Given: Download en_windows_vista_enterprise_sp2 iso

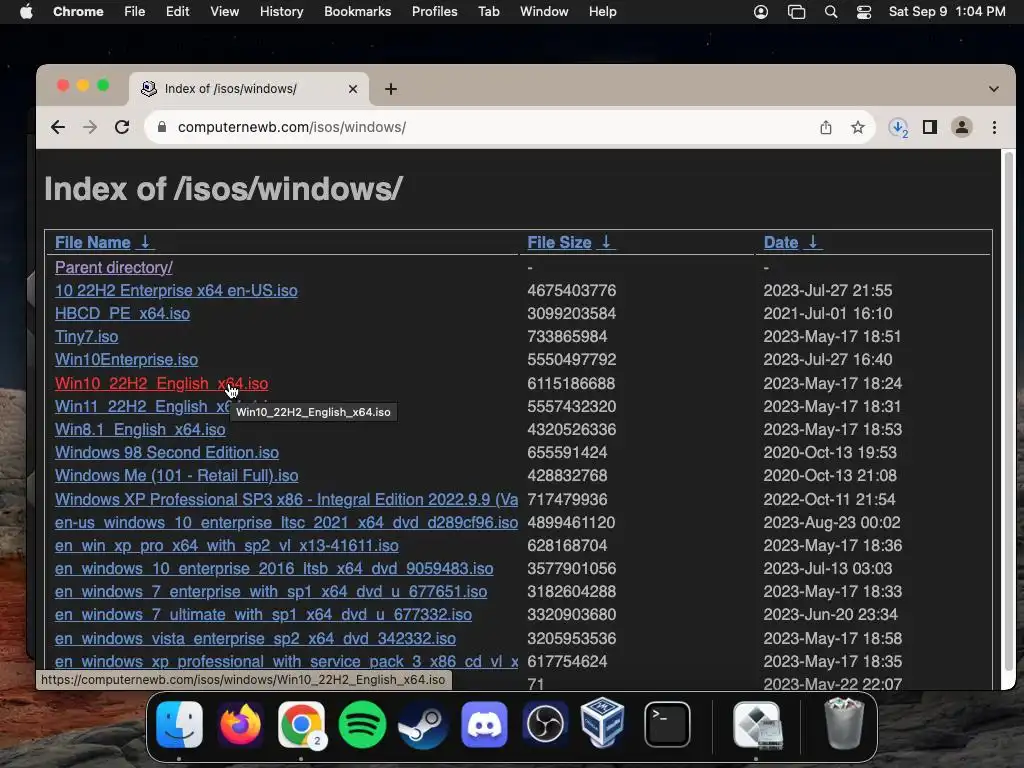Looking at the screenshot, I should tap(255, 638).
